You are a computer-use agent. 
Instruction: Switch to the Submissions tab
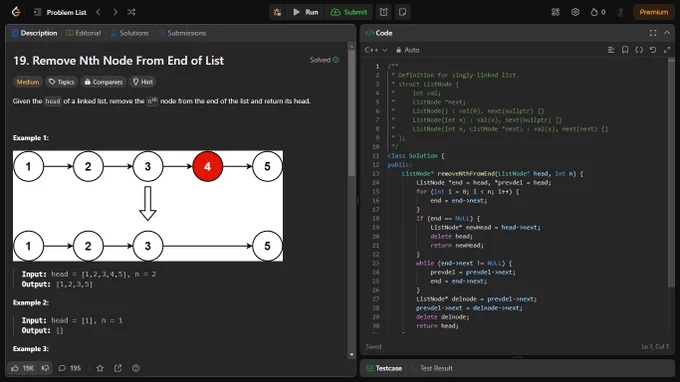click(182, 33)
